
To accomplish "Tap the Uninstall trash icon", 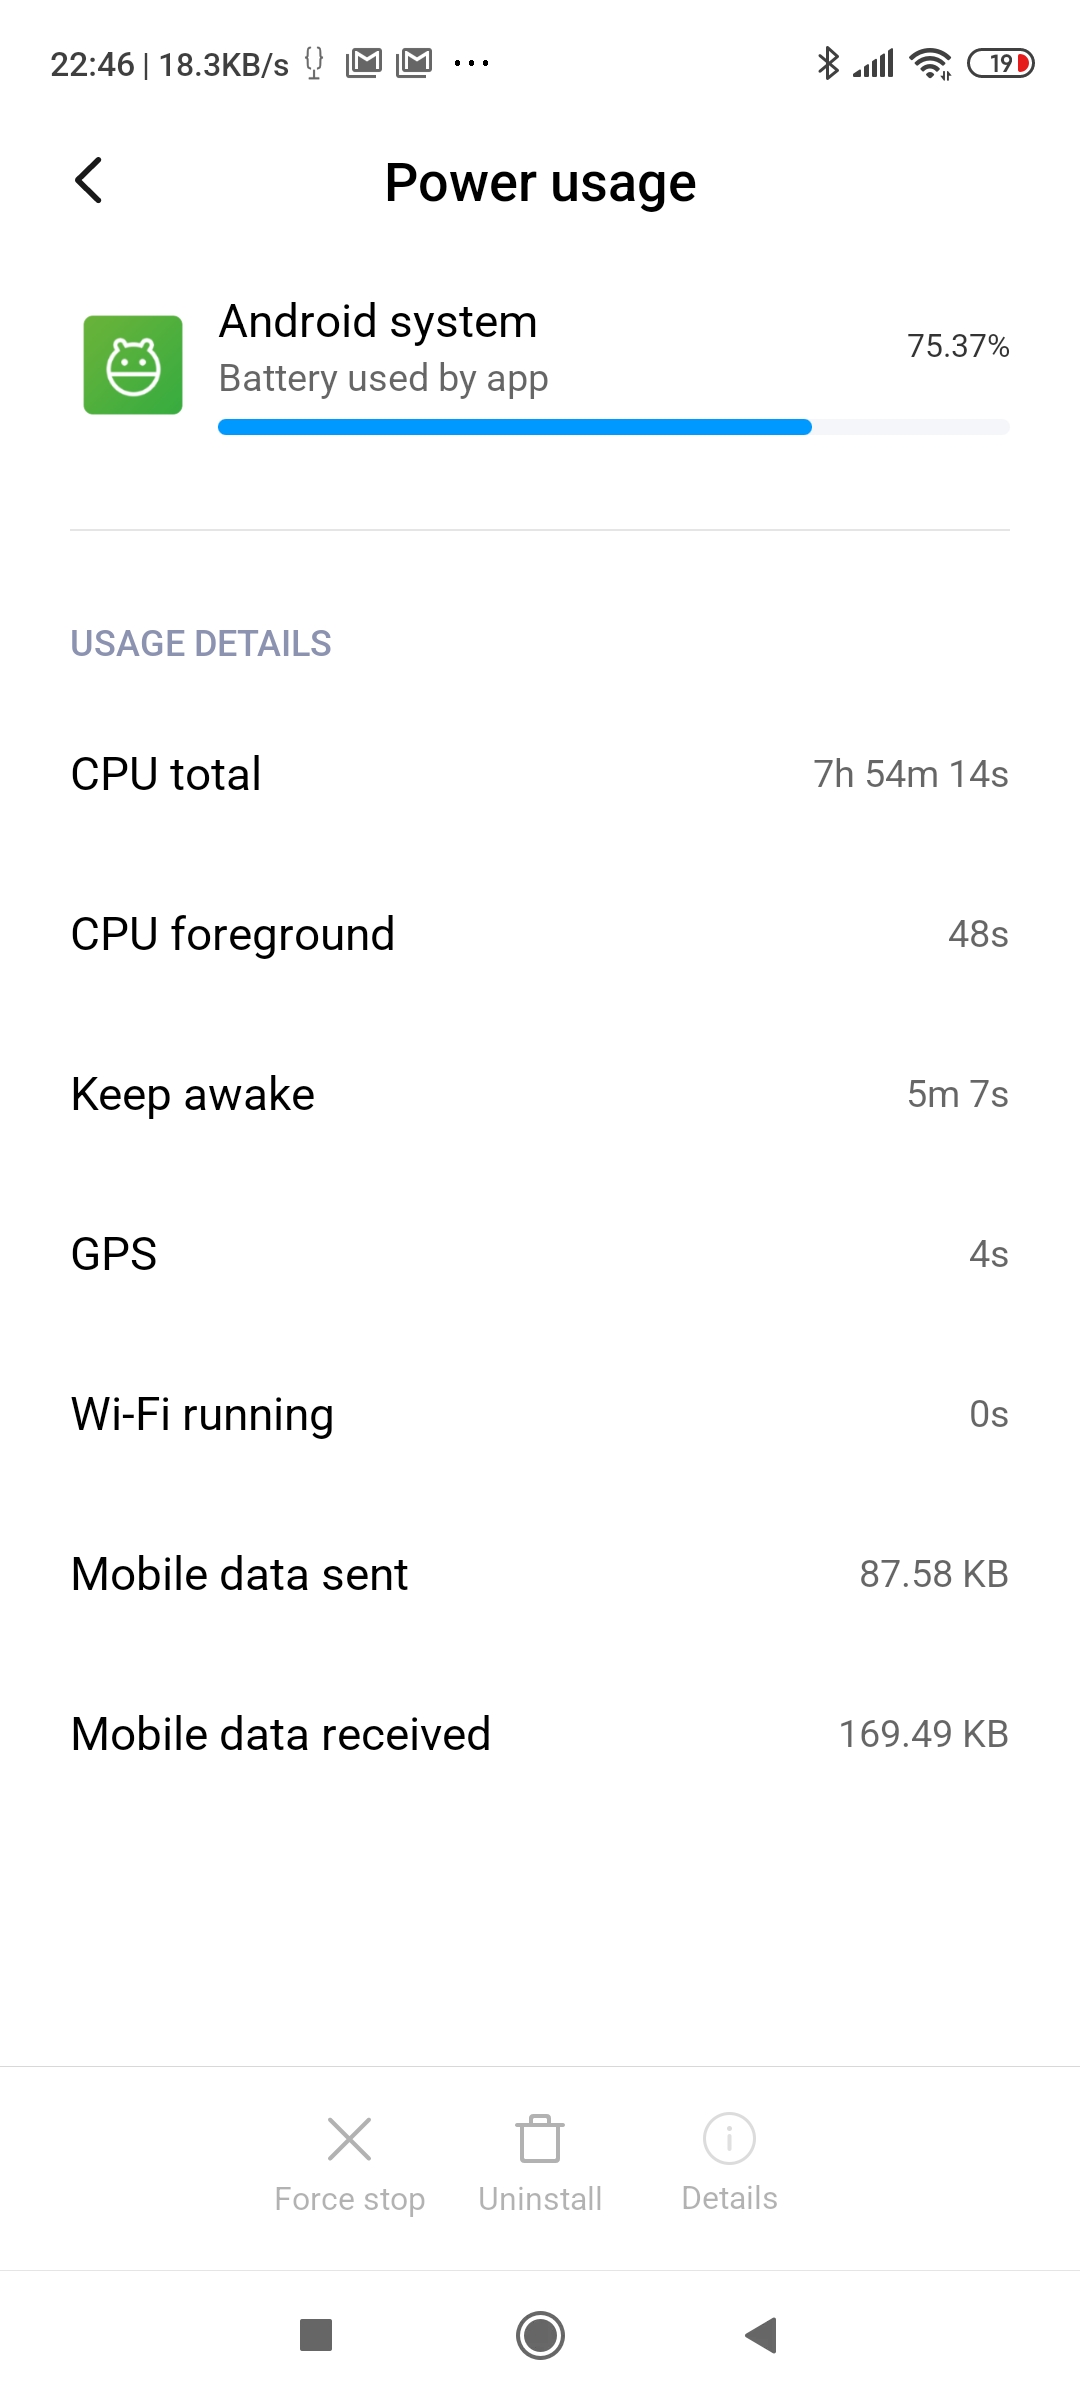I will 540,2140.
